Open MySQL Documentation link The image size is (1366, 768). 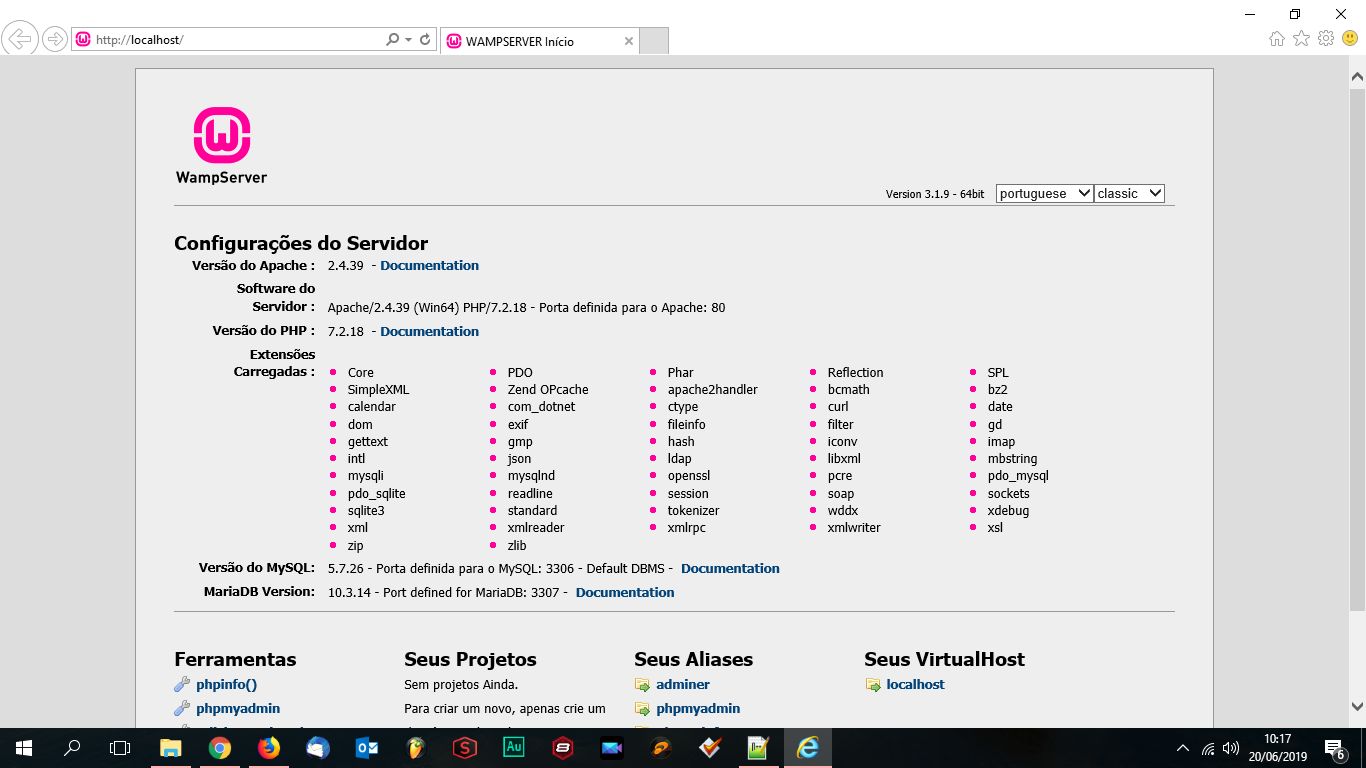[730, 569]
